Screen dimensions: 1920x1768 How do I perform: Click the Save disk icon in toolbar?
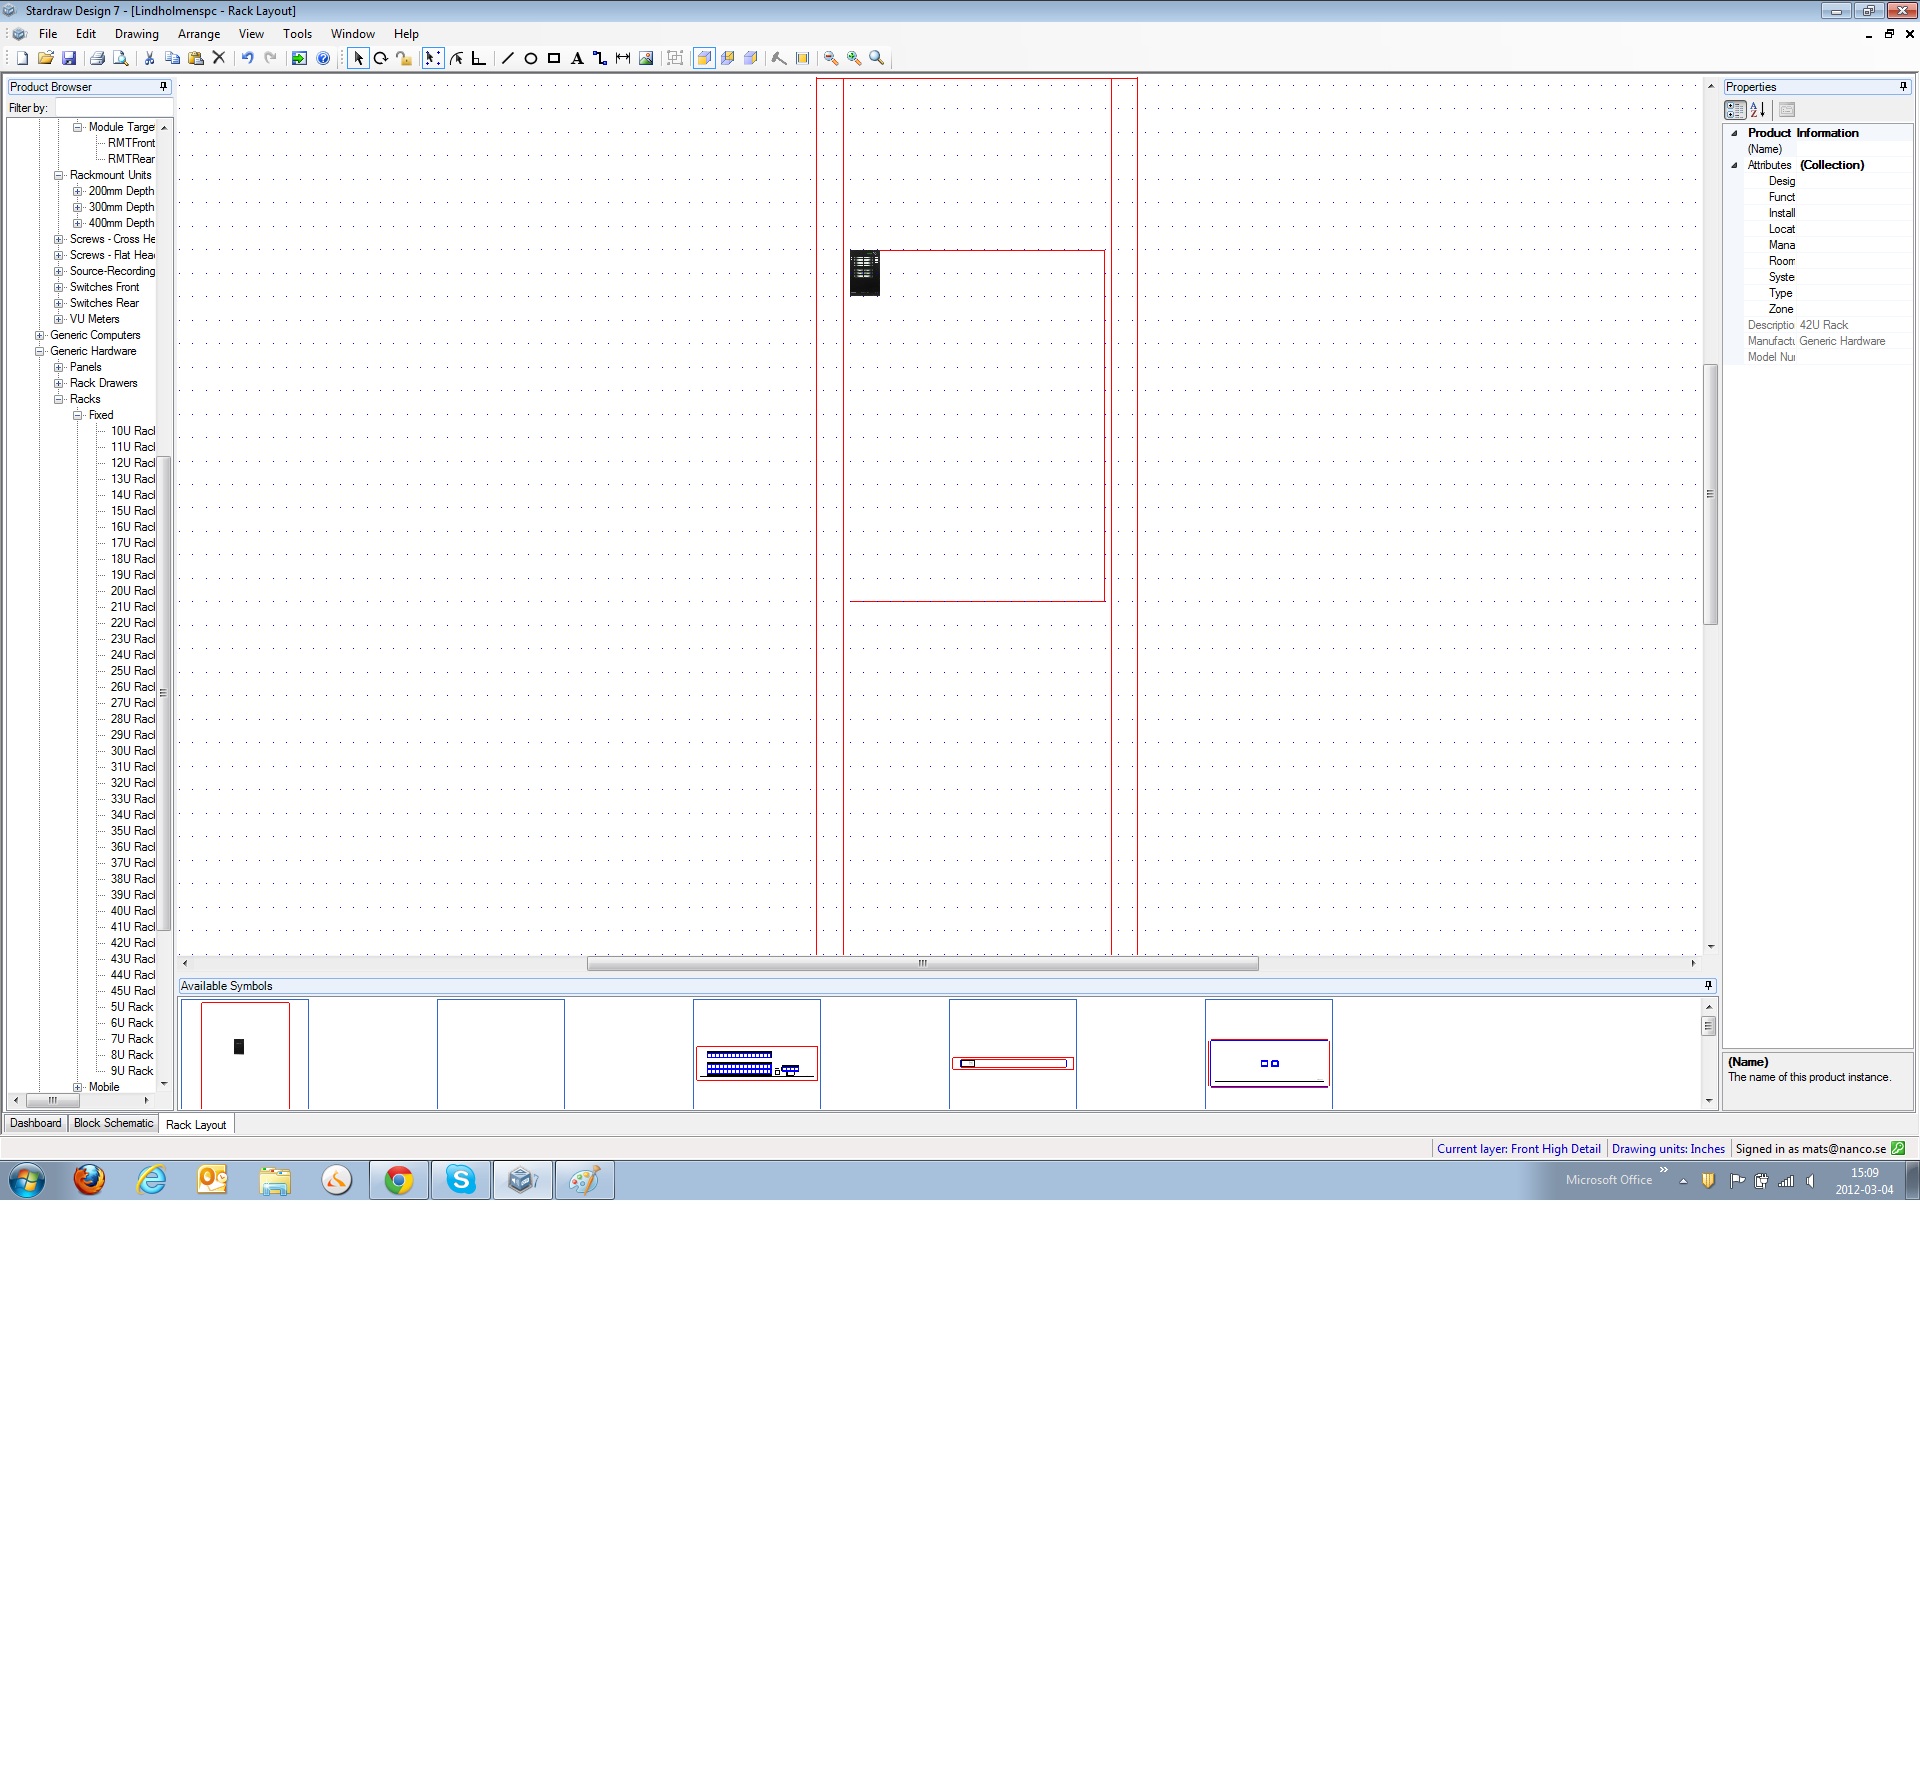69,58
